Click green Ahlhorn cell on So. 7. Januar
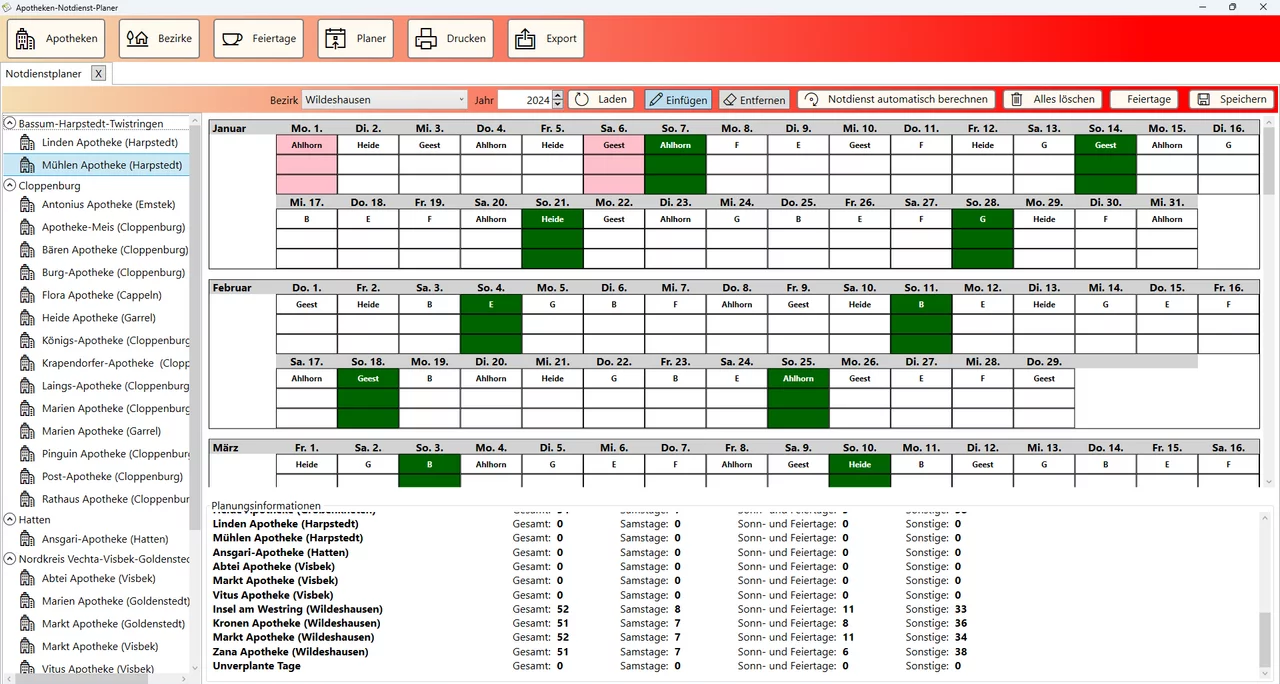This screenshot has height=684, width=1280. click(675, 145)
